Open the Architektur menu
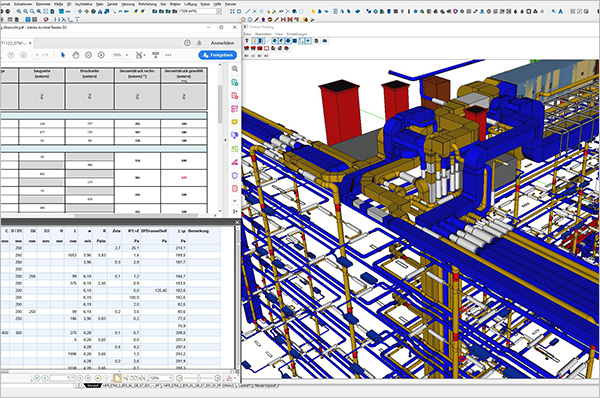600x398 pixels. pyautogui.click(x=83, y=4)
